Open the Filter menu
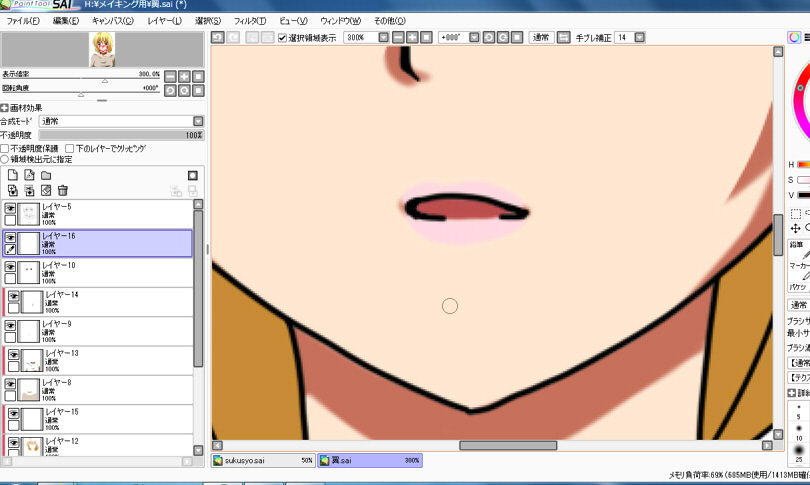 point(250,21)
